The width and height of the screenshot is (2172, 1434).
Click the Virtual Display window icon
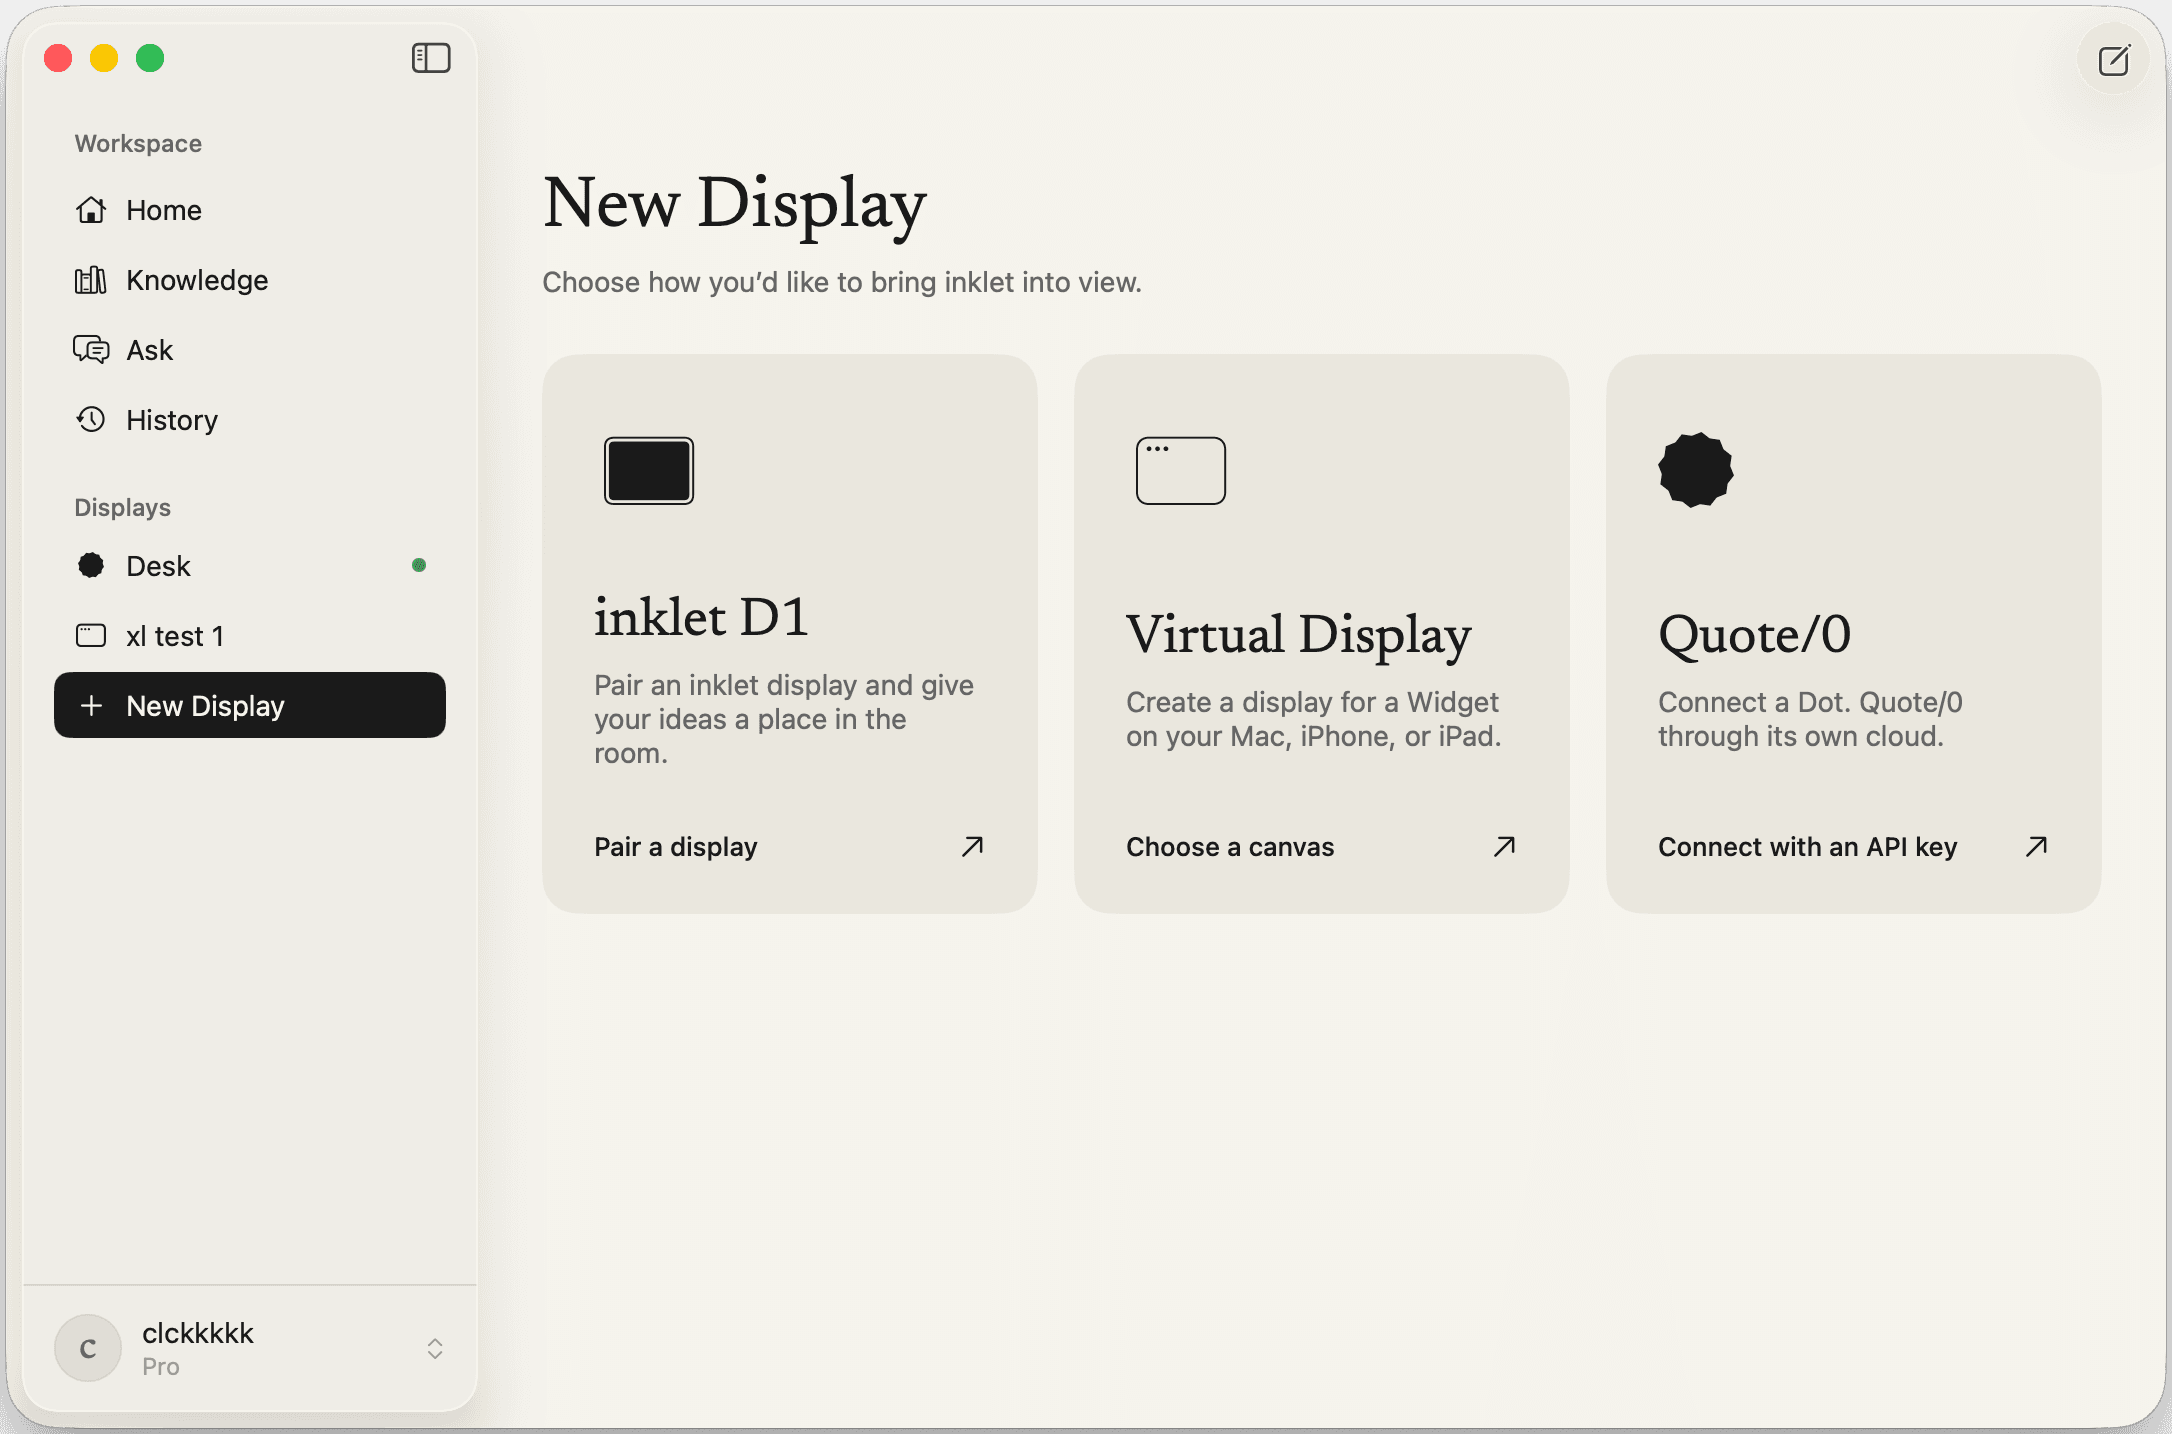(1181, 470)
